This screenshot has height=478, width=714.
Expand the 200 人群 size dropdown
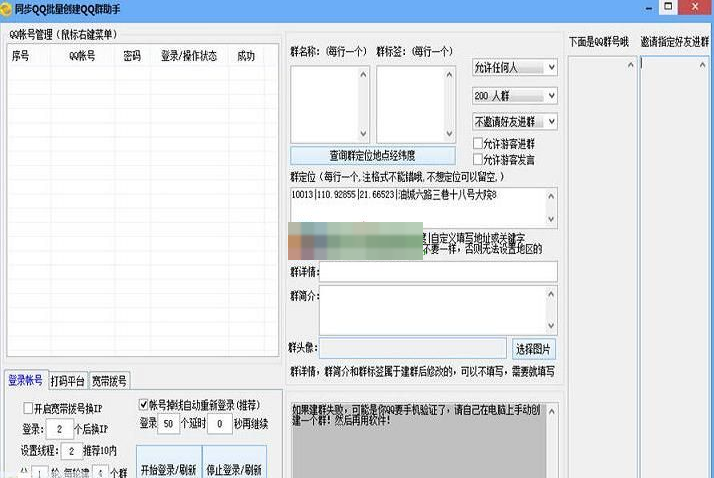coord(514,96)
